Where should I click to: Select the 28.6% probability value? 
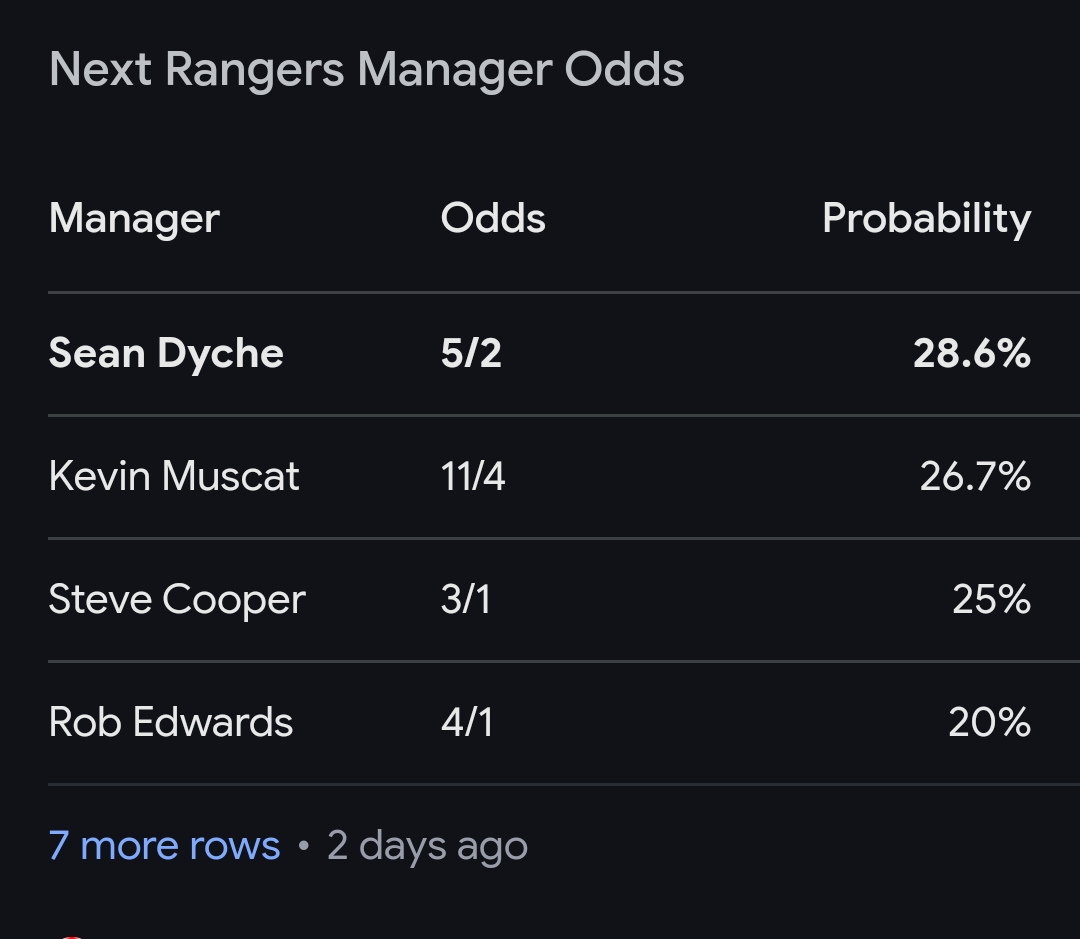971,354
